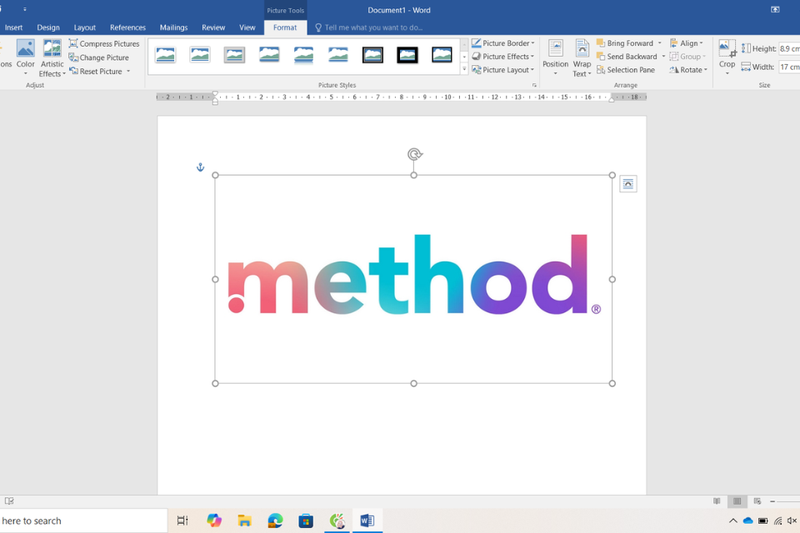Click the Tell me what you want to do box
The image size is (800, 533).
click(369, 28)
